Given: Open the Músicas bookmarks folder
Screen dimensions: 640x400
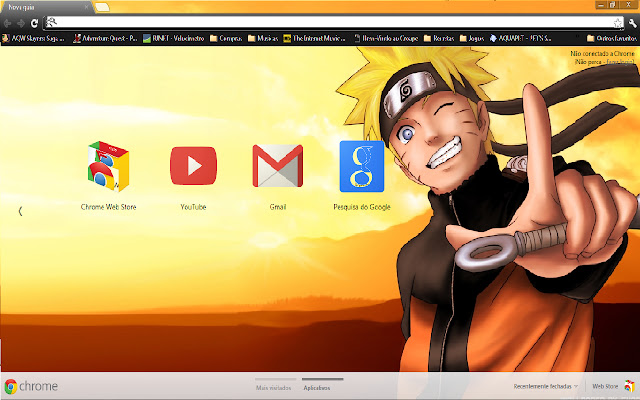Looking at the screenshot, I should (x=263, y=38).
